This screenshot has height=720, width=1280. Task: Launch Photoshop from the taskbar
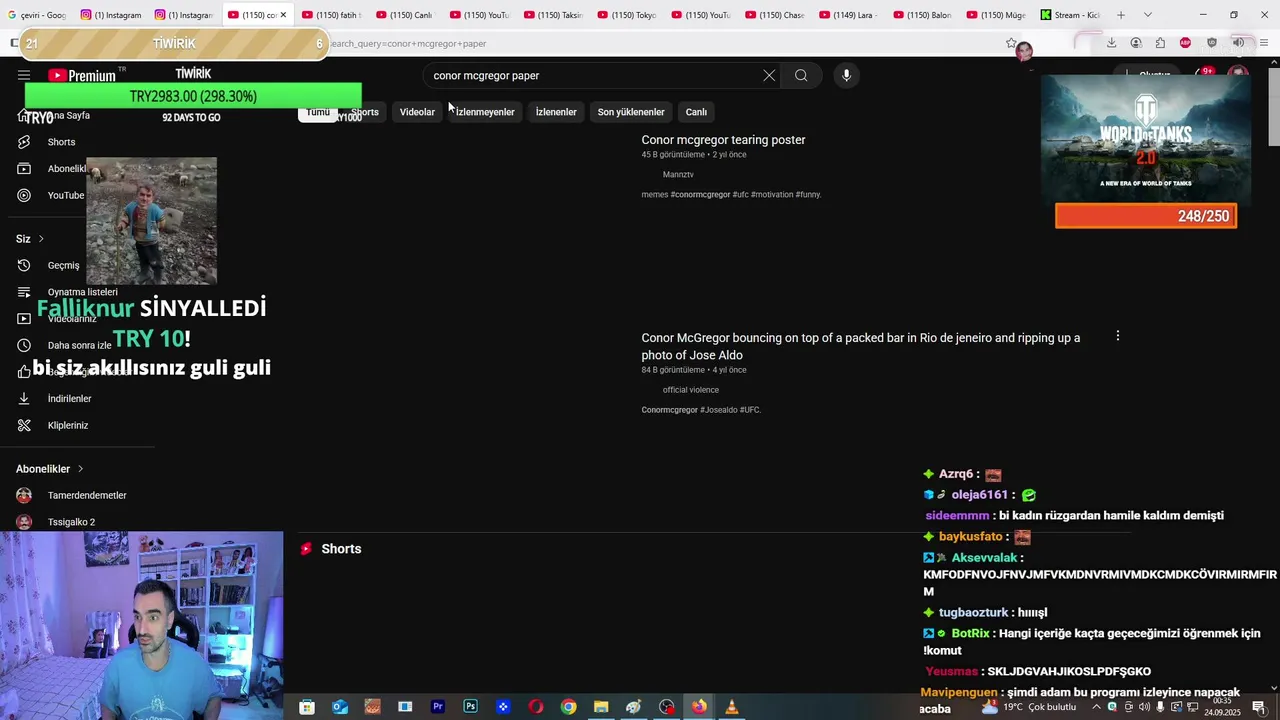point(470,707)
